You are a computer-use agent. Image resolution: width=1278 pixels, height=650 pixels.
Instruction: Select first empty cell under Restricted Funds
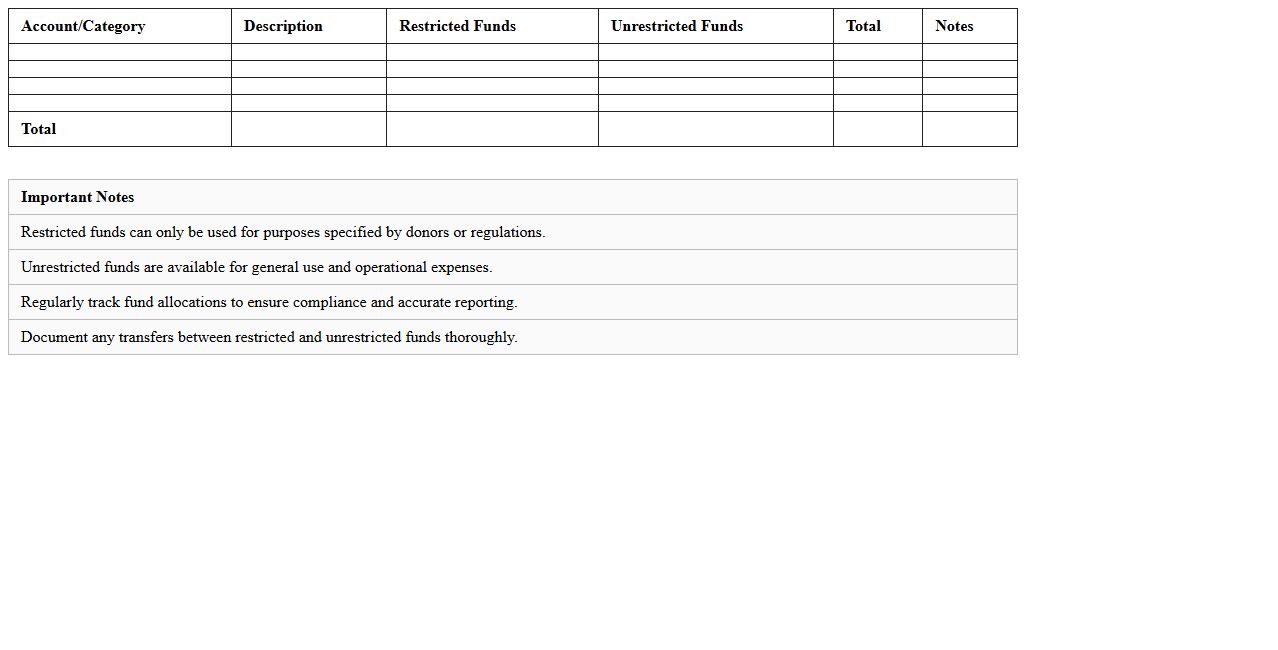[492, 52]
